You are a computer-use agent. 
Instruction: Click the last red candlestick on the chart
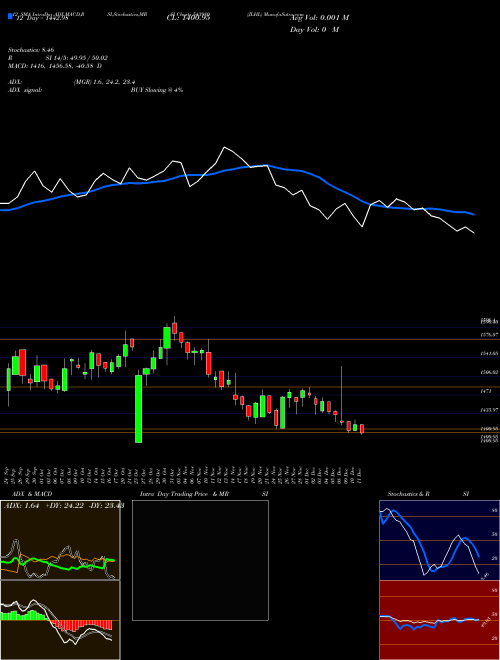(362, 429)
